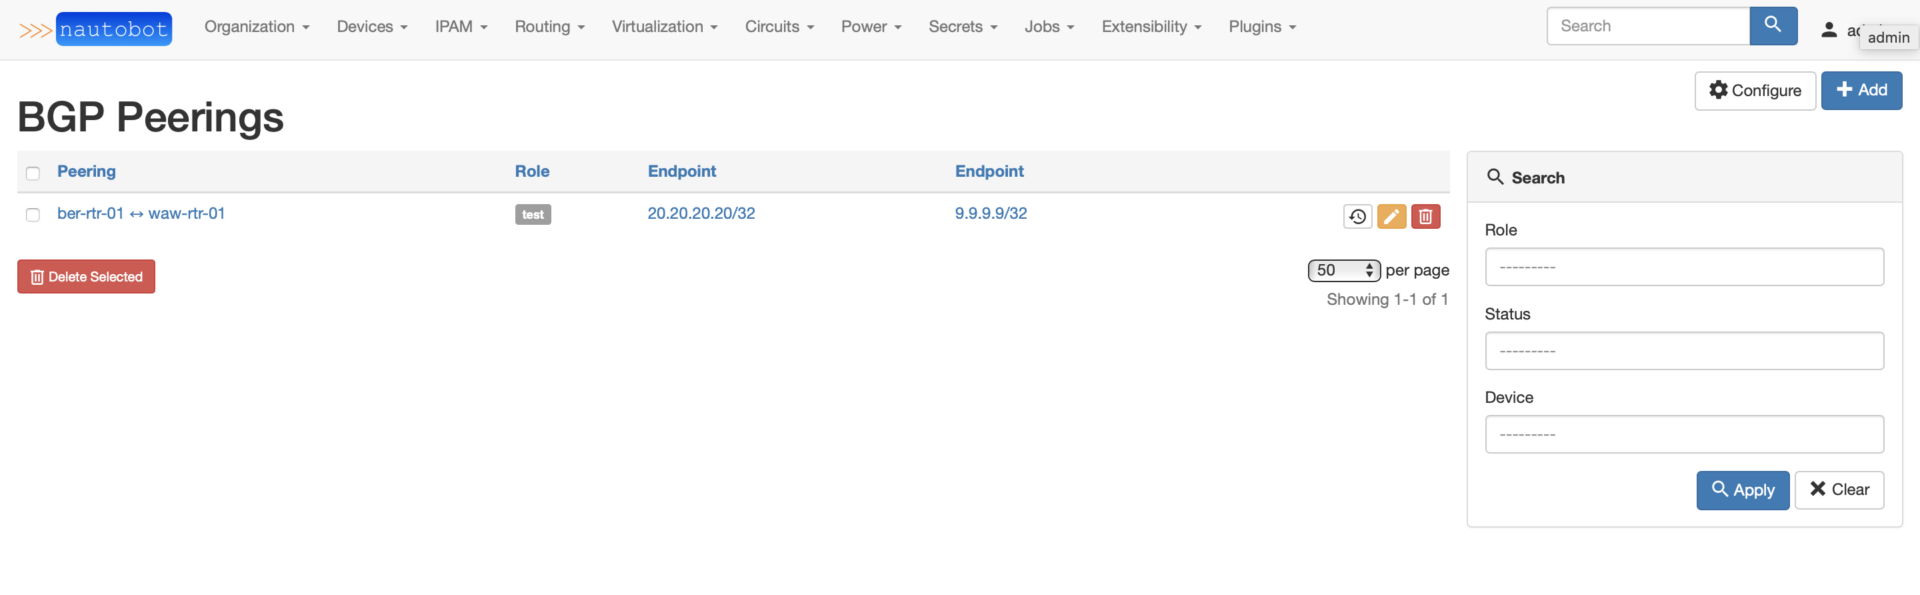Delete the peering row using red trash icon
The height and width of the screenshot is (595, 1920).
1425,216
